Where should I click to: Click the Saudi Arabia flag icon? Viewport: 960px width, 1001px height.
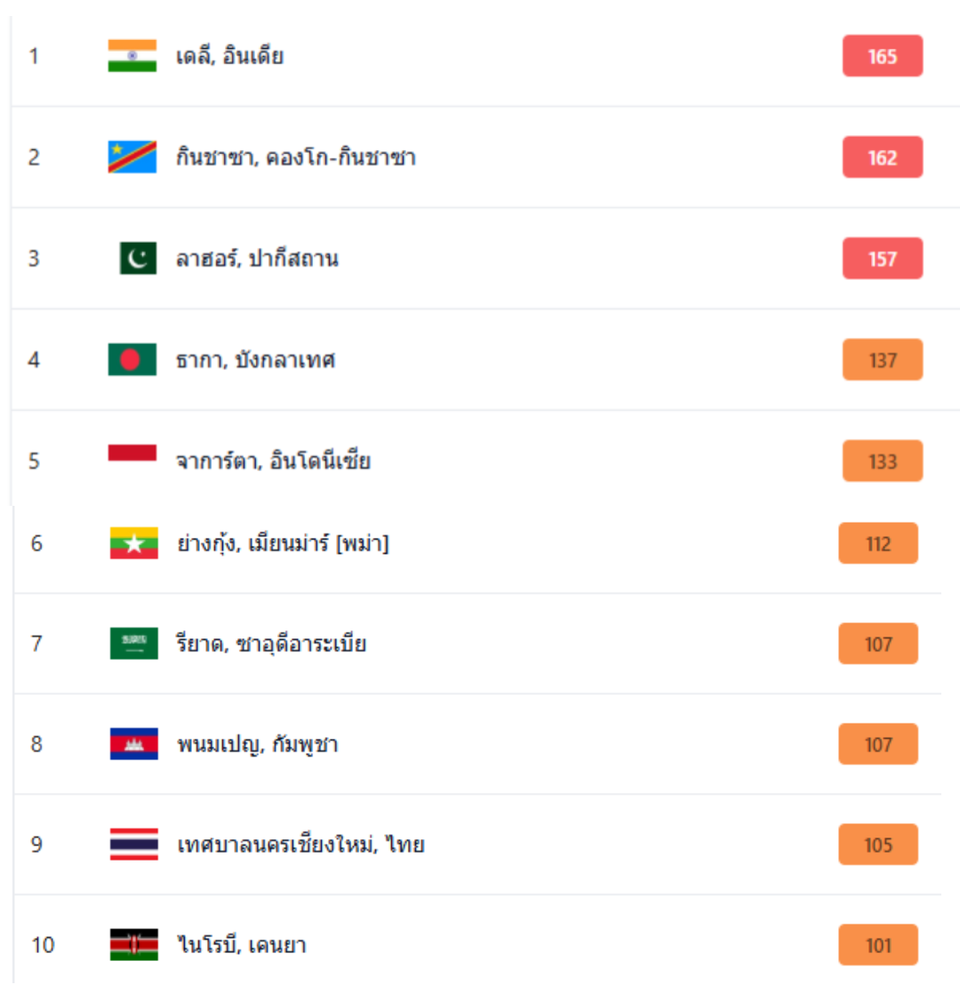[134, 643]
